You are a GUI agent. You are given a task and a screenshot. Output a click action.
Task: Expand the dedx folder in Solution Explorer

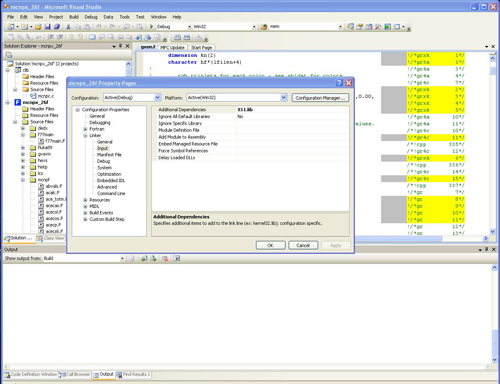coord(23,128)
